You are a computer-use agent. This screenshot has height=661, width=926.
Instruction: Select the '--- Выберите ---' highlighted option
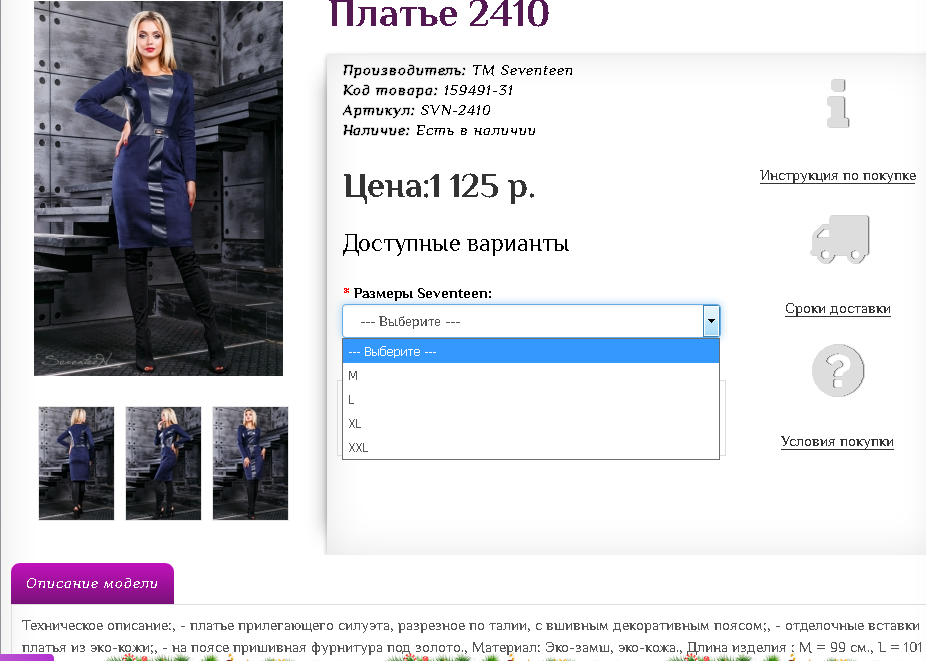pyautogui.click(x=531, y=351)
